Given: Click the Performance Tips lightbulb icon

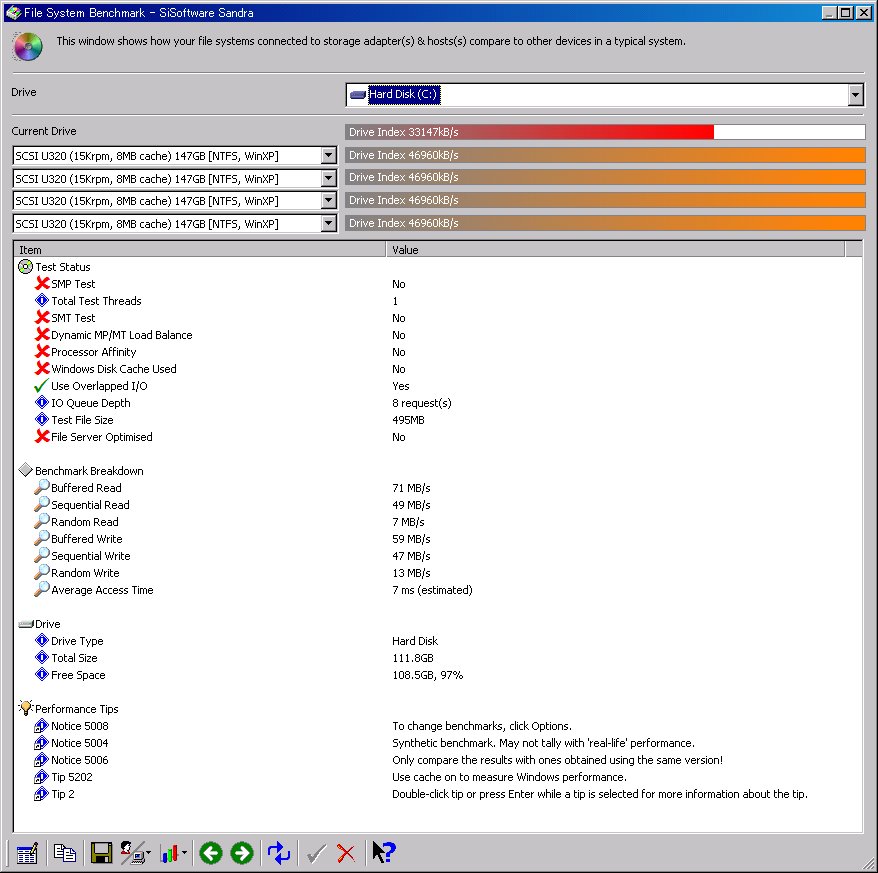Looking at the screenshot, I should point(25,708).
